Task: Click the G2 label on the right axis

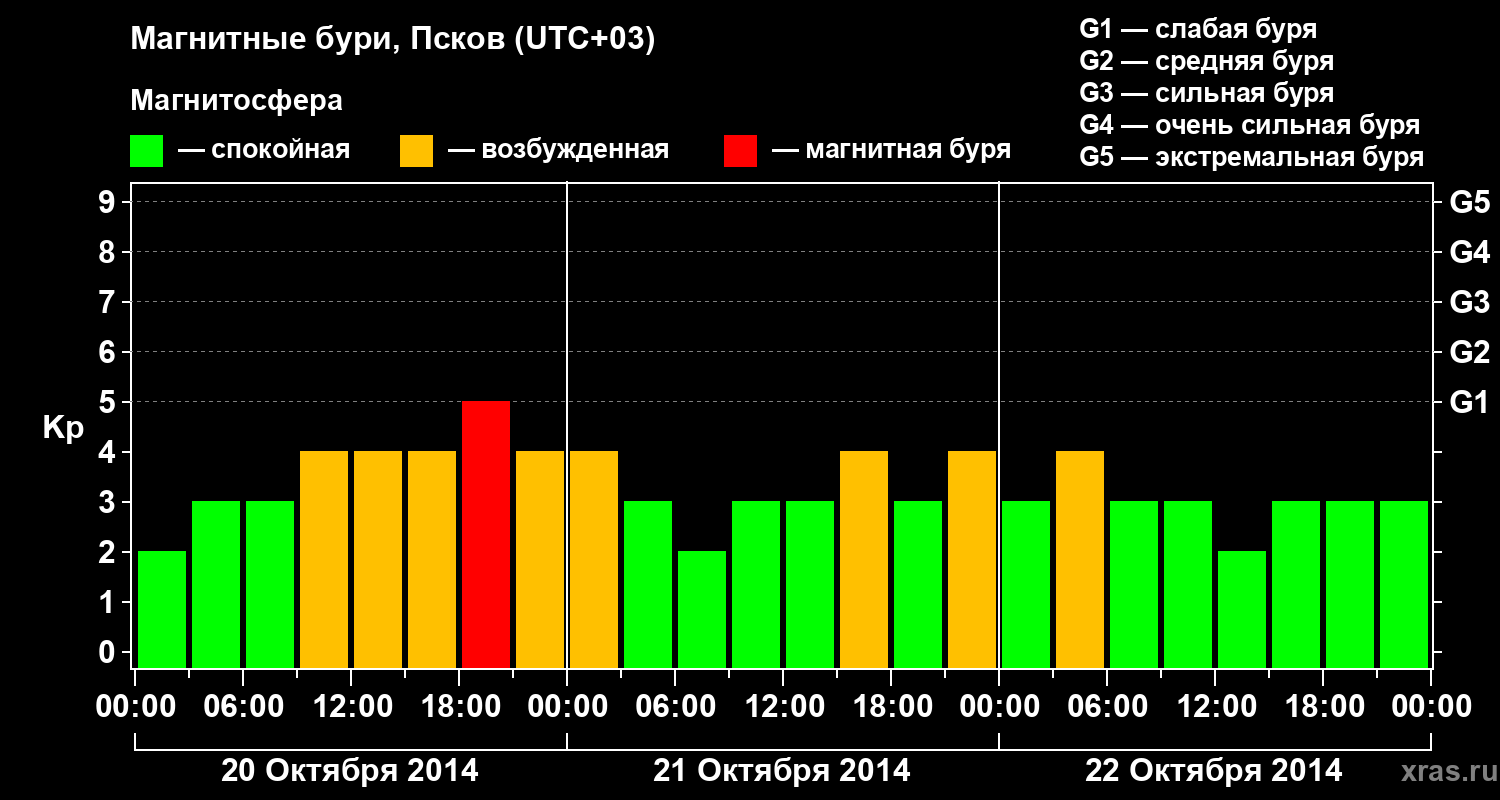Action: click(x=1469, y=352)
